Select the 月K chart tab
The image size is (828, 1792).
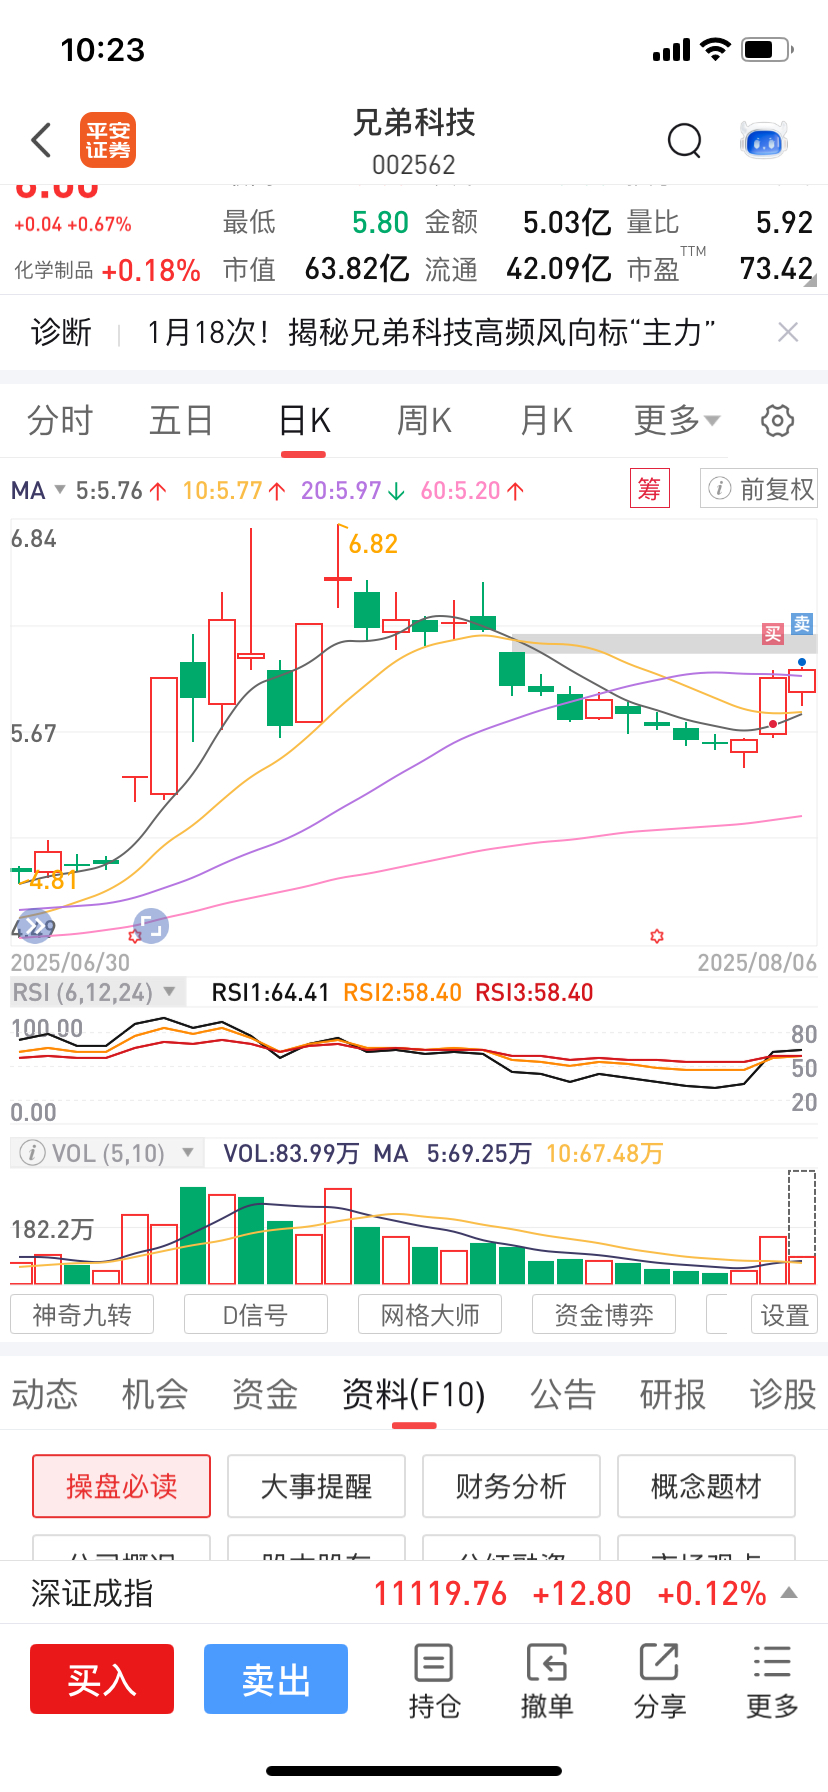point(546,421)
